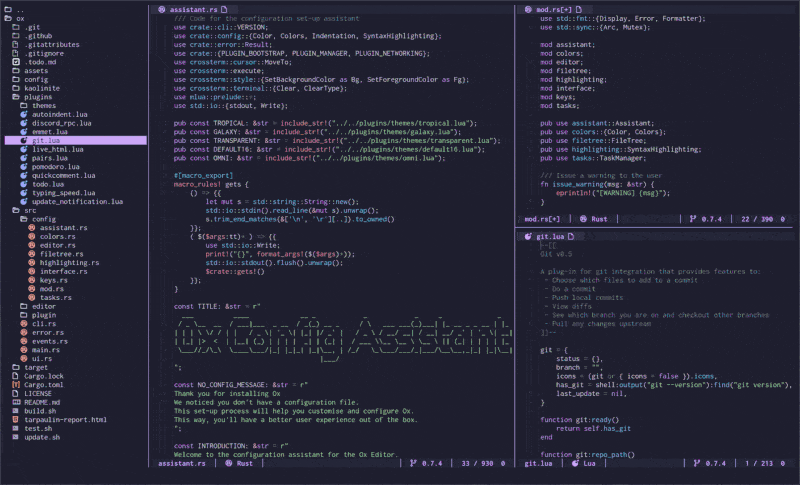
Task: Click the document icon after mod.rs[+] tab title
Action: tap(579, 9)
